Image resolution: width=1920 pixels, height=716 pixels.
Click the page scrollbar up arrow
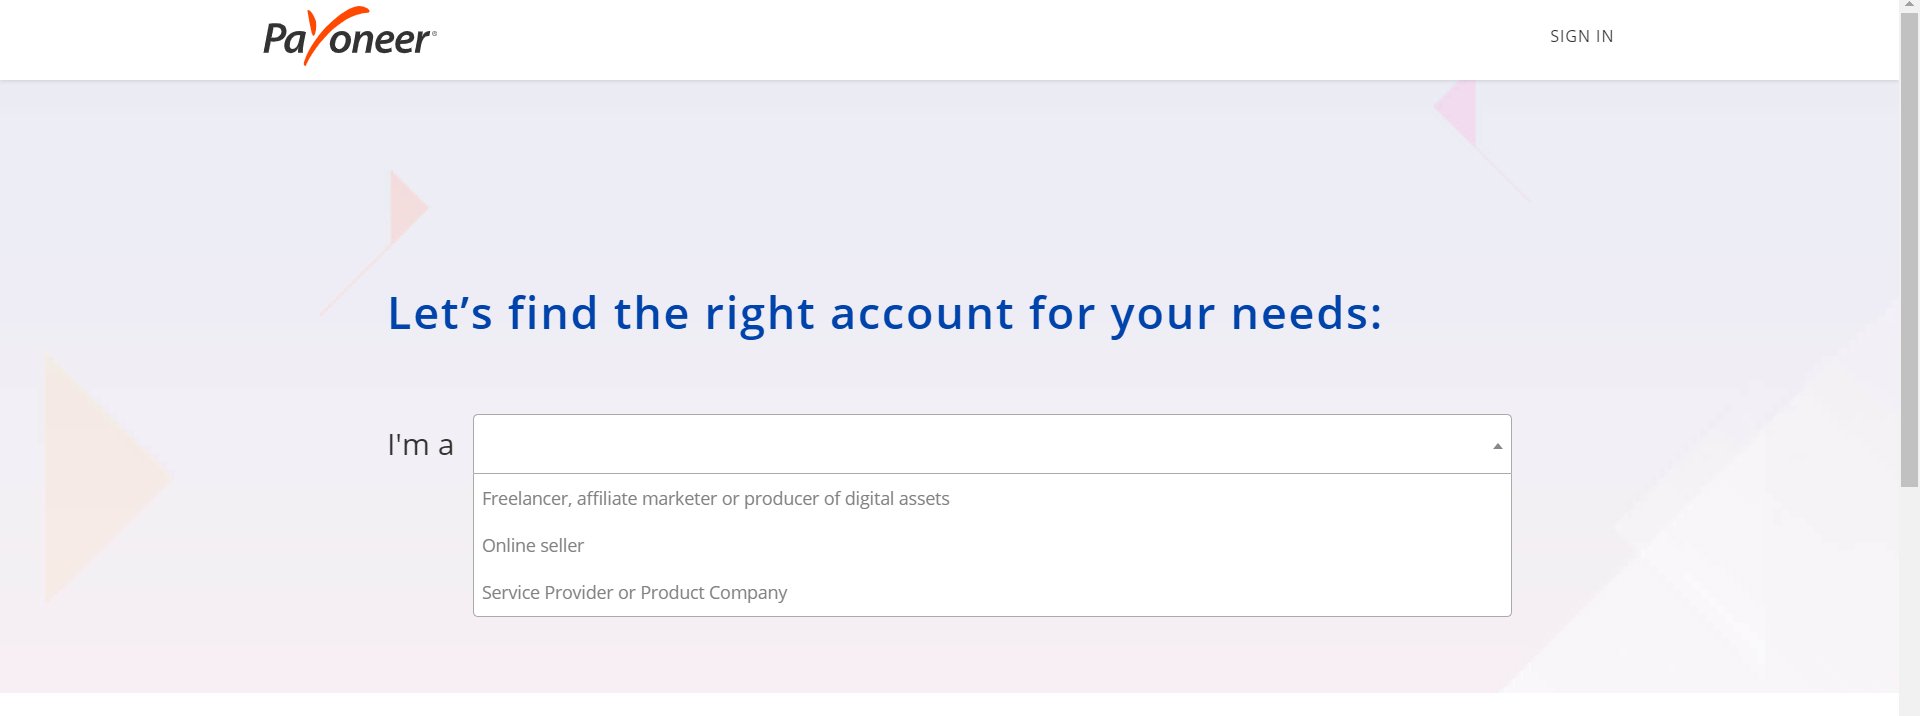pos(1909,6)
